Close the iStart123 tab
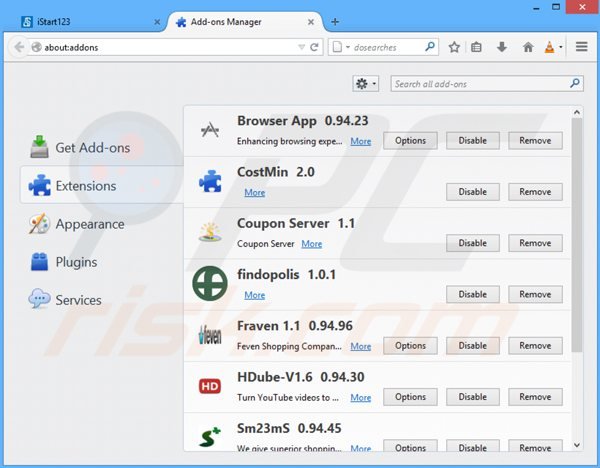 pos(157,22)
